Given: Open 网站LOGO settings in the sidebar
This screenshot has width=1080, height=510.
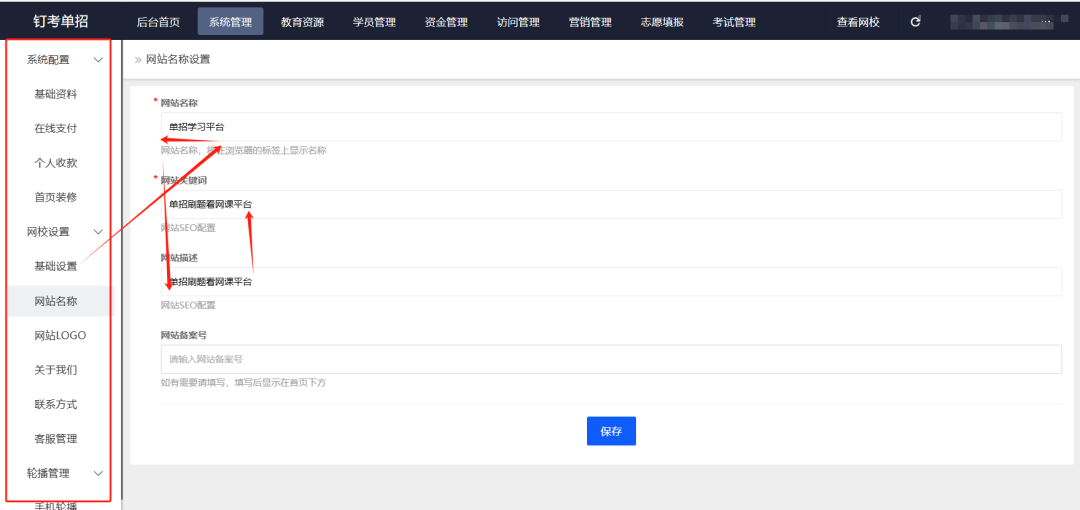Looking at the screenshot, I should (x=60, y=335).
